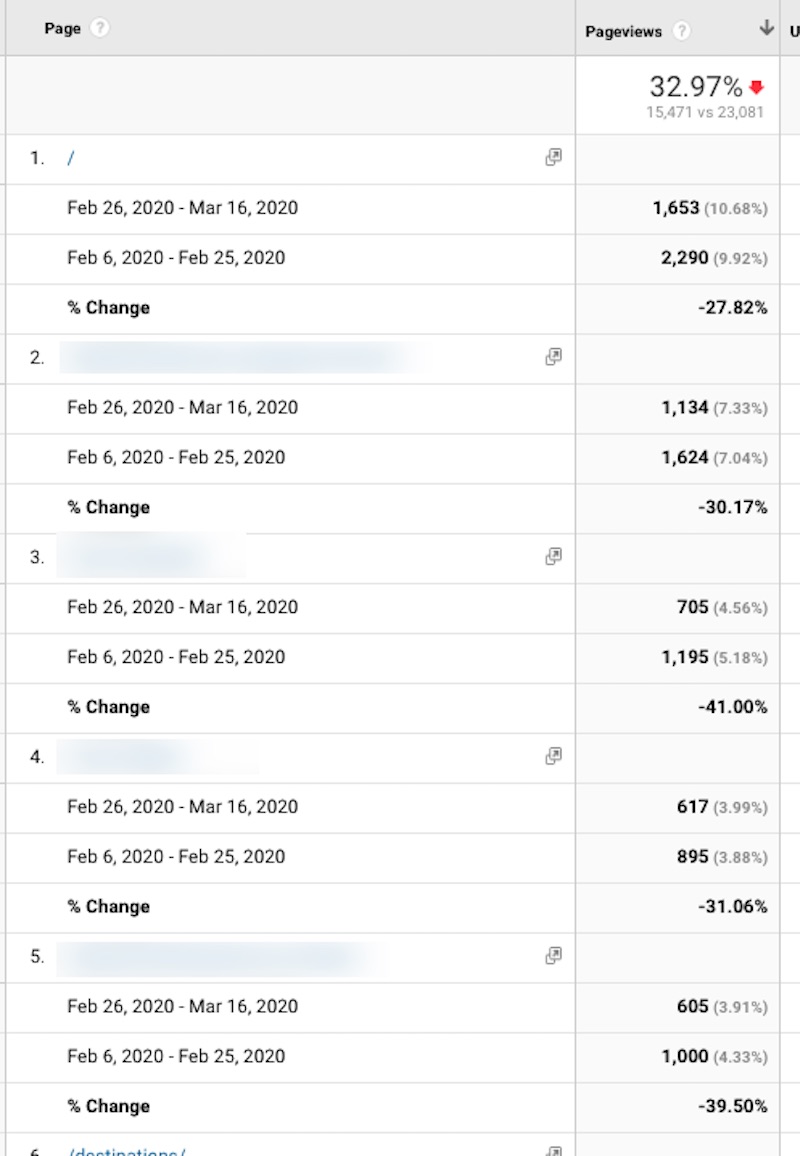The height and width of the screenshot is (1156, 800).
Task: Click the Pageviews column header
Action: click(623, 31)
